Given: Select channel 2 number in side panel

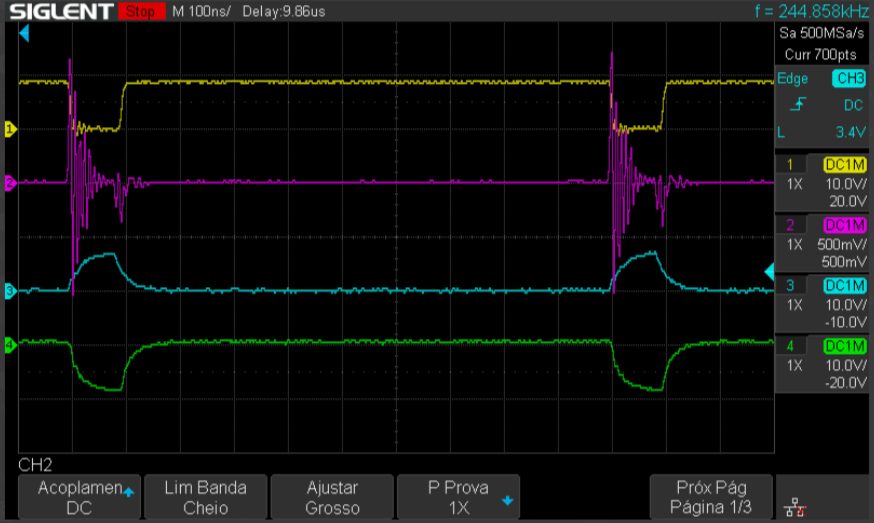Looking at the screenshot, I should 790,225.
